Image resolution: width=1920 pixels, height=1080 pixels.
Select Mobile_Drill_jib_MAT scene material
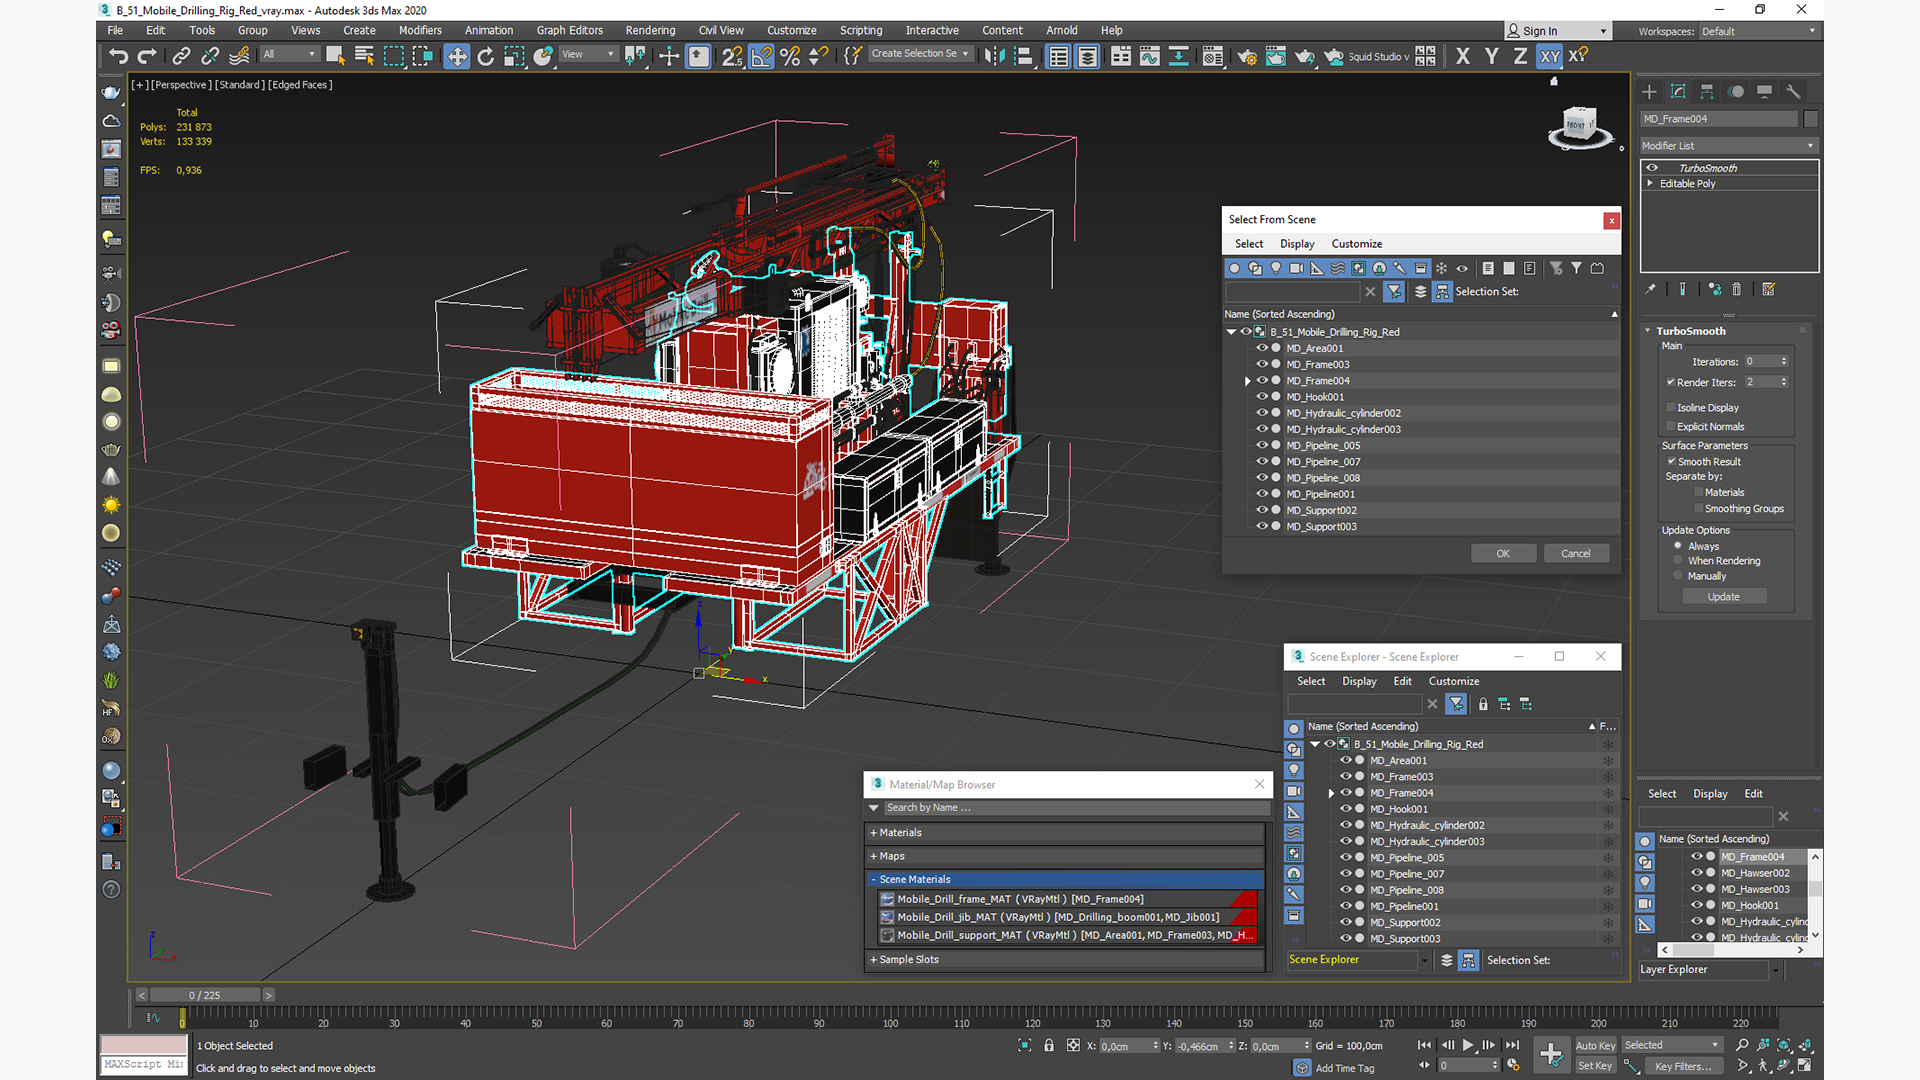click(x=1066, y=917)
